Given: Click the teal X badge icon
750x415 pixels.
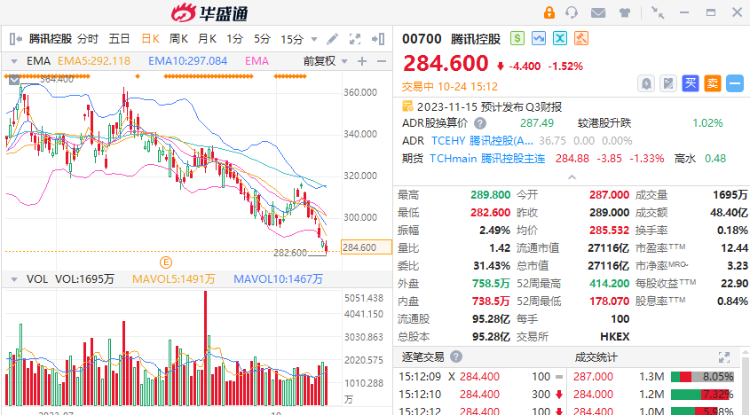Looking at the screenshot, I should [560, 38].
